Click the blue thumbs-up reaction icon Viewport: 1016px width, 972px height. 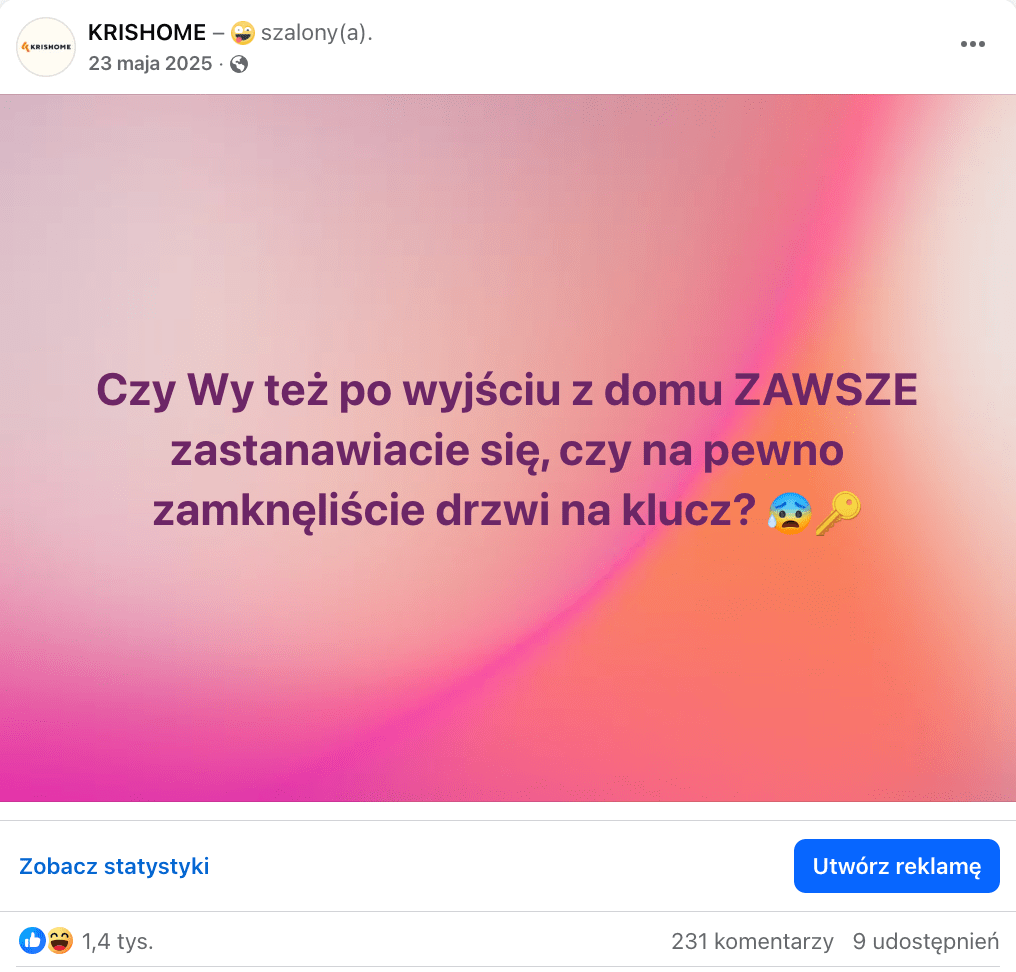(x=32, y=940)
